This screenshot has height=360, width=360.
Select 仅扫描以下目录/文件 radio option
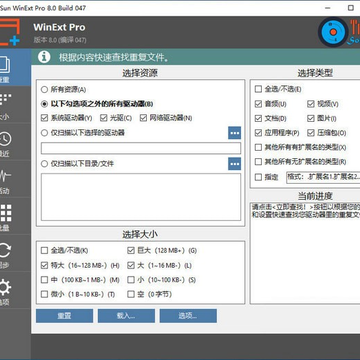coord(44,164)
